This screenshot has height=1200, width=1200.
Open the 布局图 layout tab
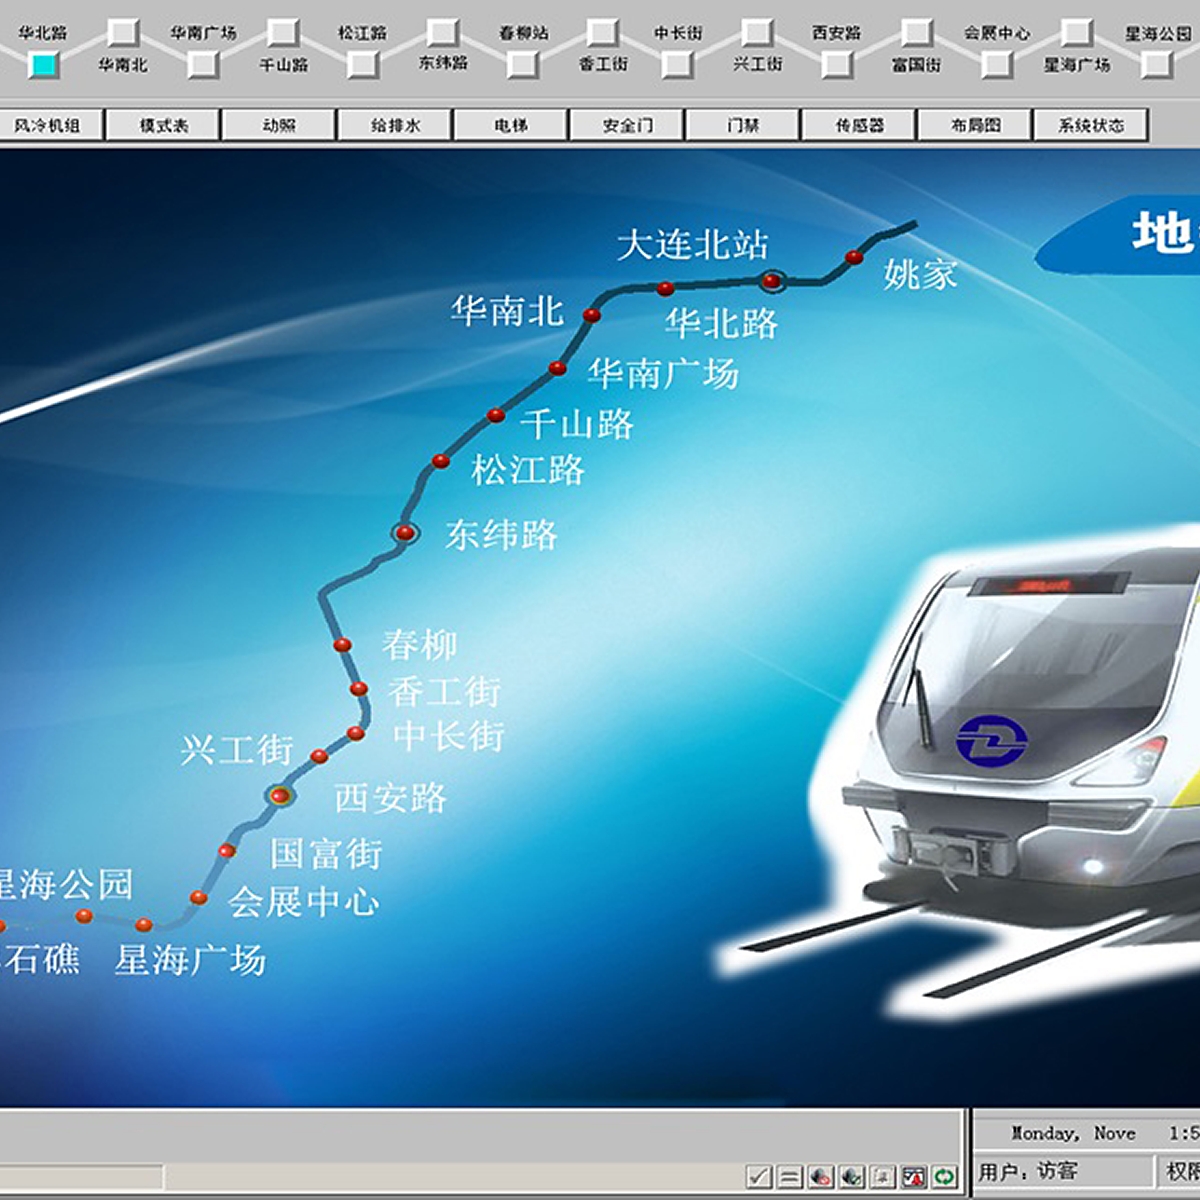(975, 125)
